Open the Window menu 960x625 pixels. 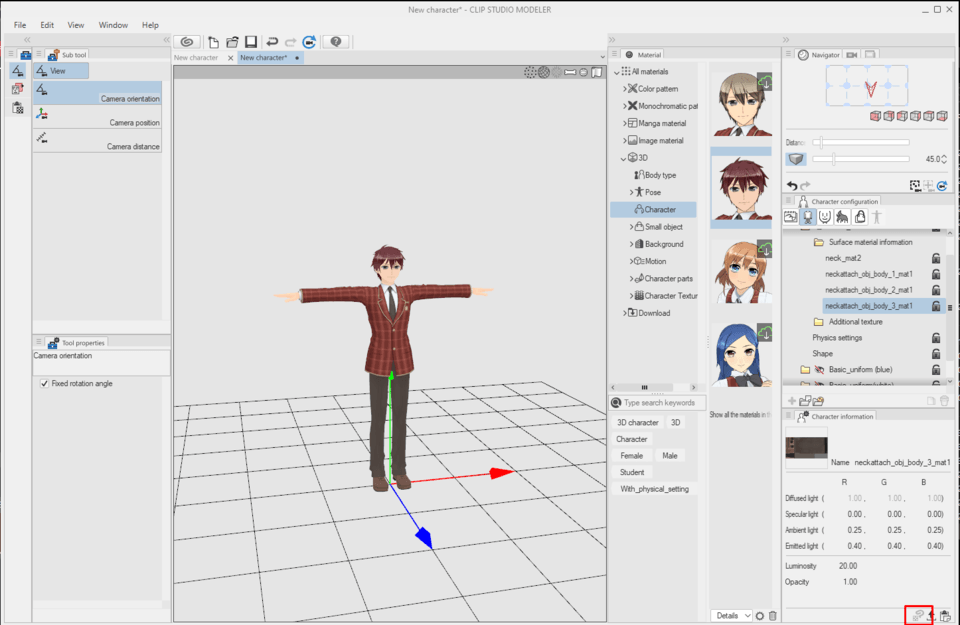coord(113,25)
